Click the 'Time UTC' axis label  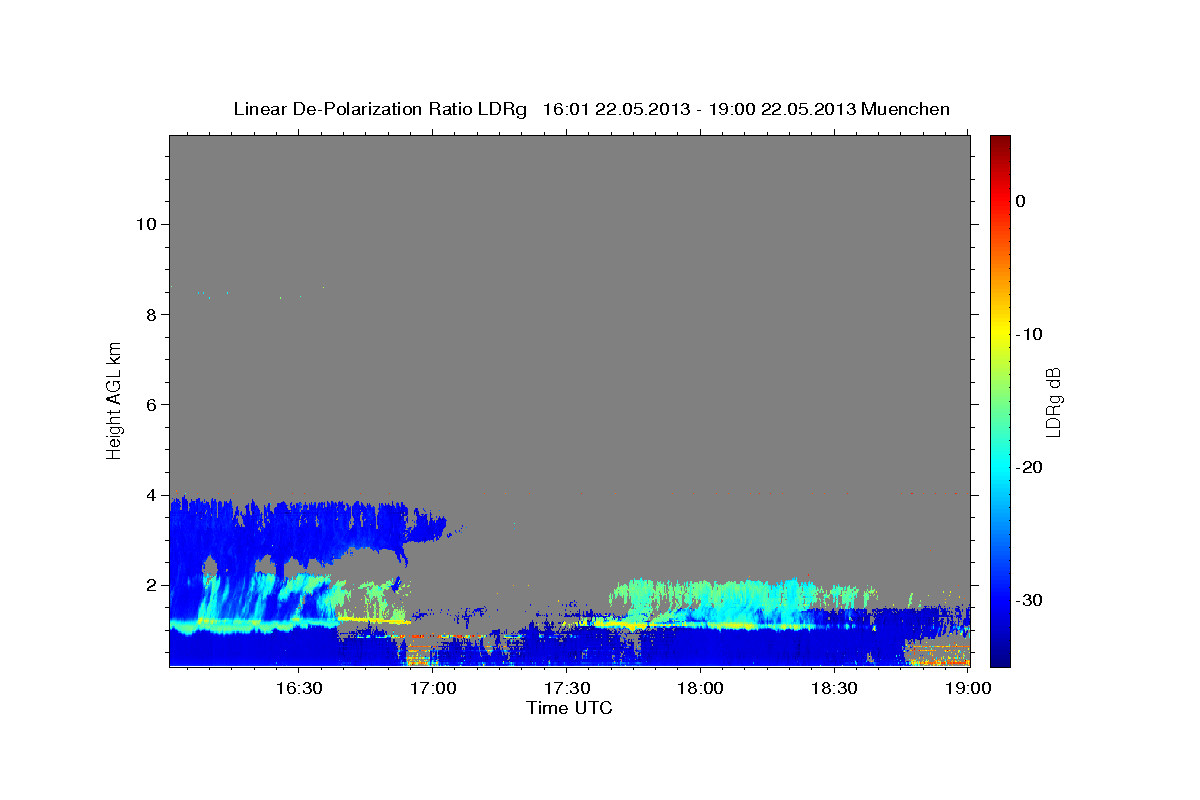point(569,708)
